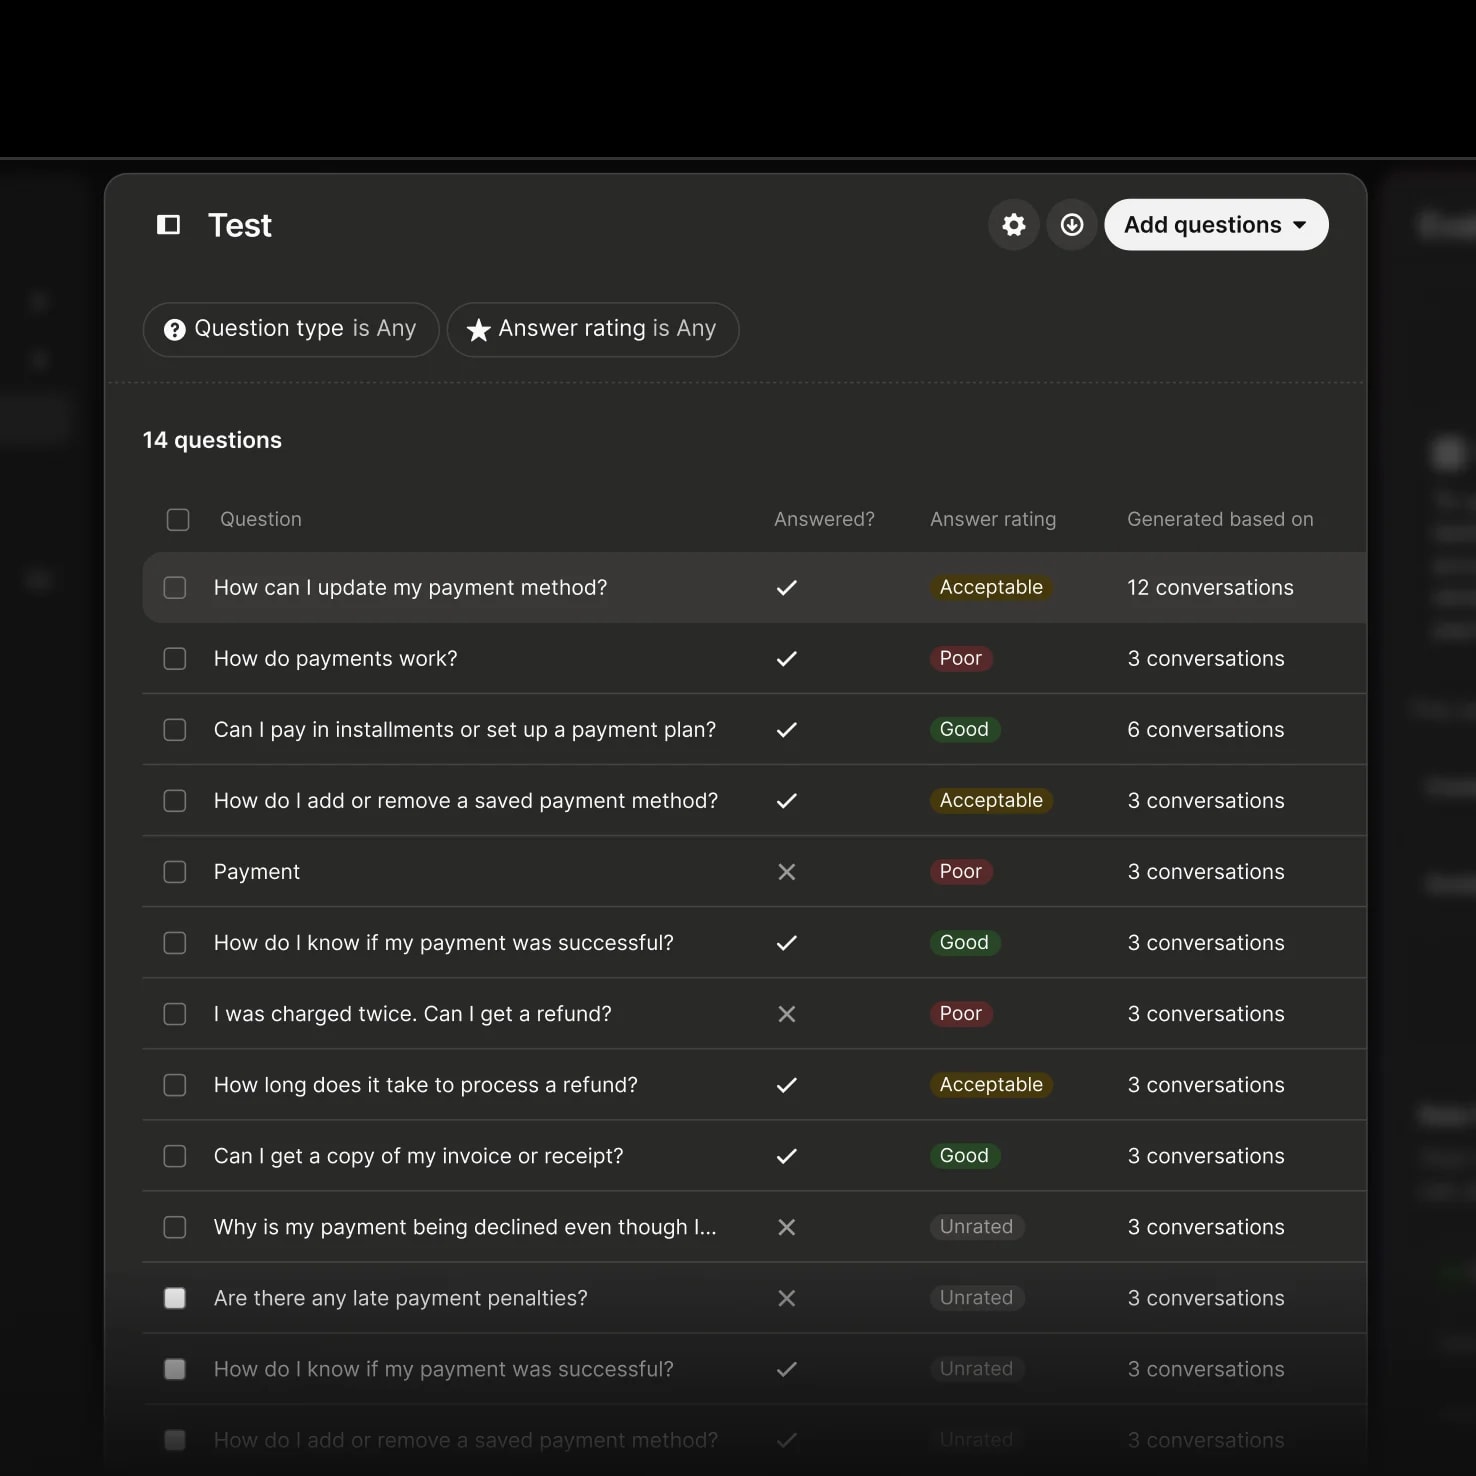Image resolution: width=1476 pixels, height=1476 pixels.
Task: Click the Generated based on column header
Action: click(1220, 519)
